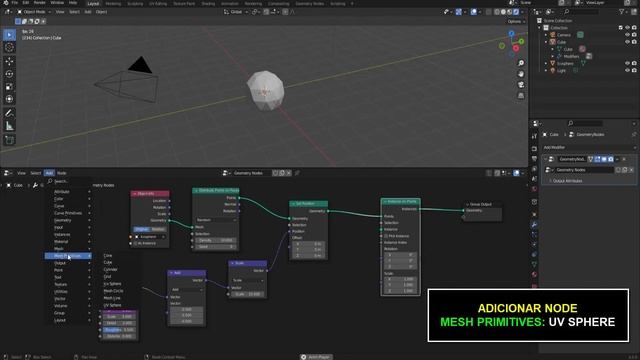Select the Rotate tool in viewport toolbar
This screenshot has height=360, width=640.
pos(9,74)
